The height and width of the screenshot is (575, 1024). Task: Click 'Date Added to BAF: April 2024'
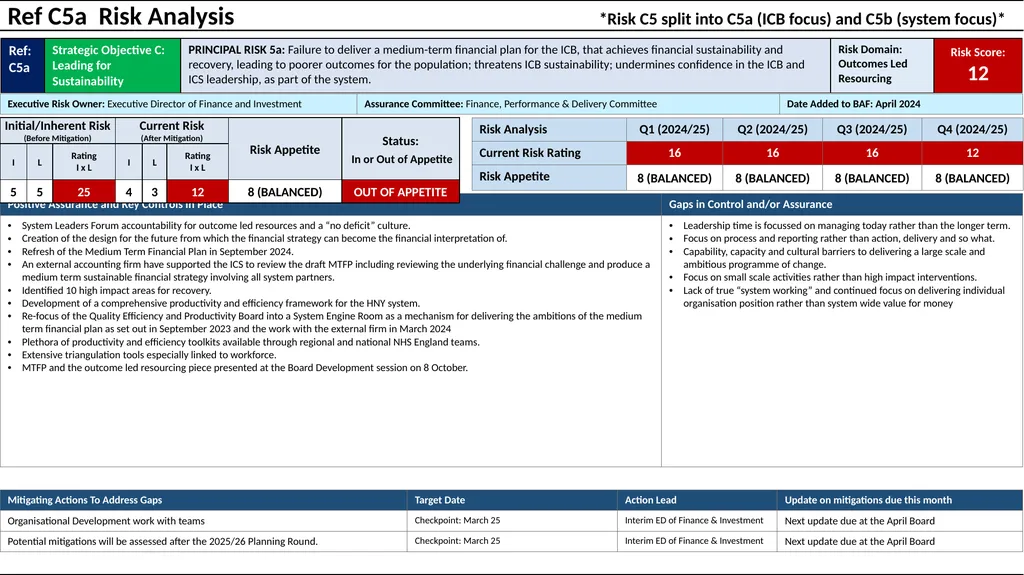pos(854,104)
